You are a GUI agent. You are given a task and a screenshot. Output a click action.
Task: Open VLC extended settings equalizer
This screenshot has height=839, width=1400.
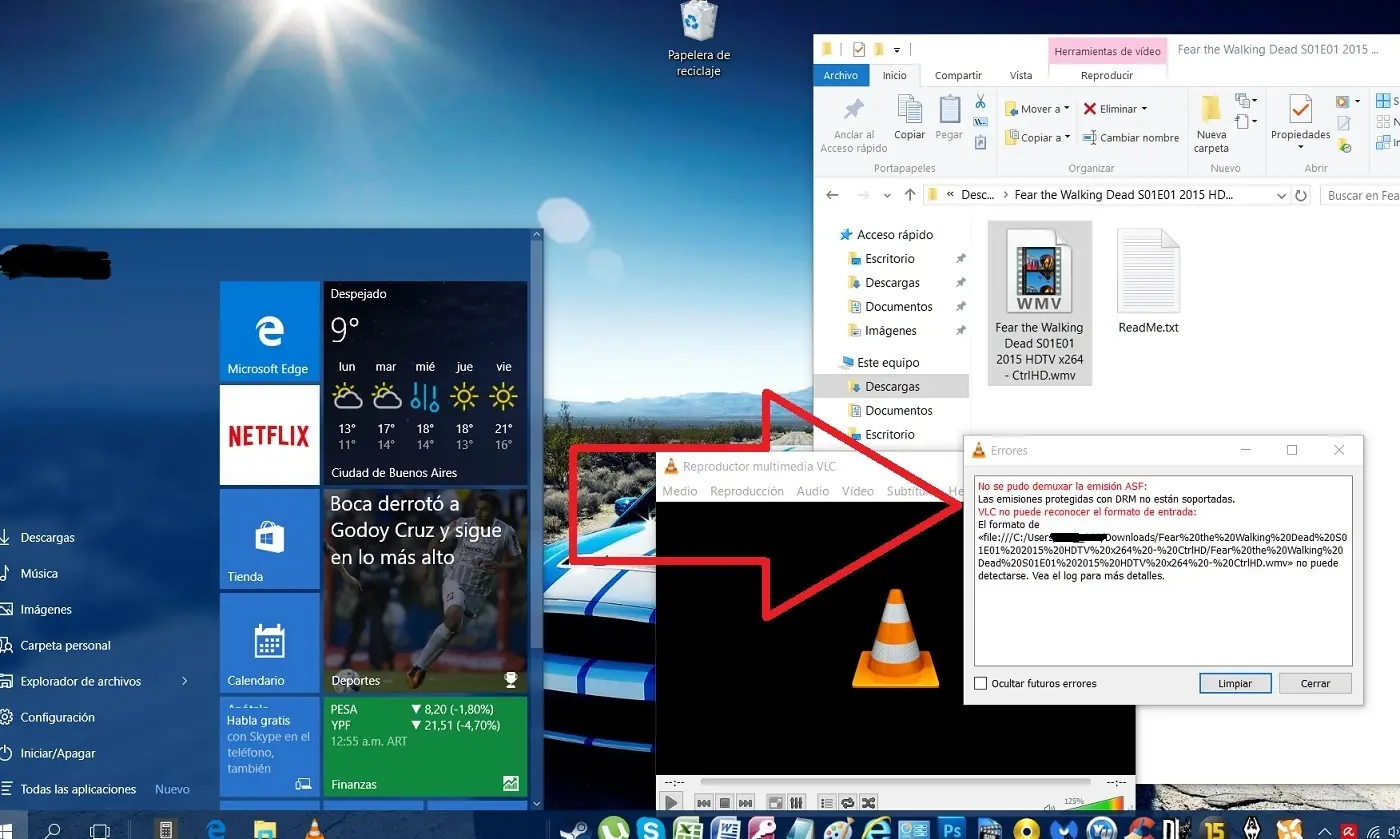coord(797,803)
